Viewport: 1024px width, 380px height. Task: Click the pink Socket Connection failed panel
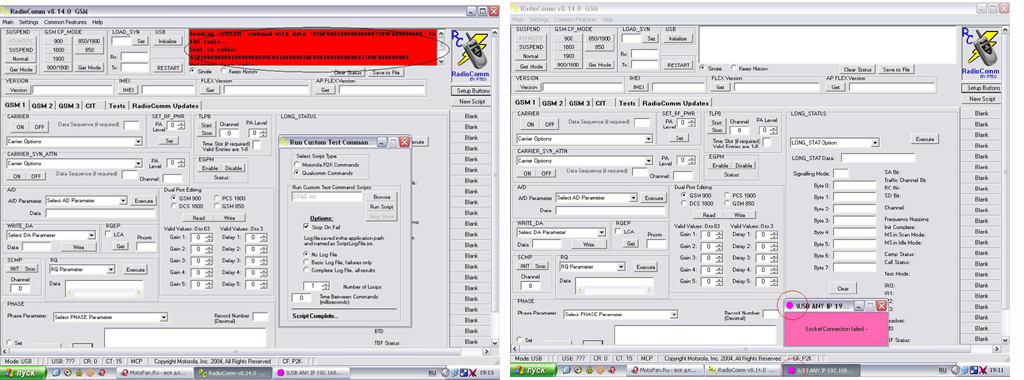click(835, 329)
